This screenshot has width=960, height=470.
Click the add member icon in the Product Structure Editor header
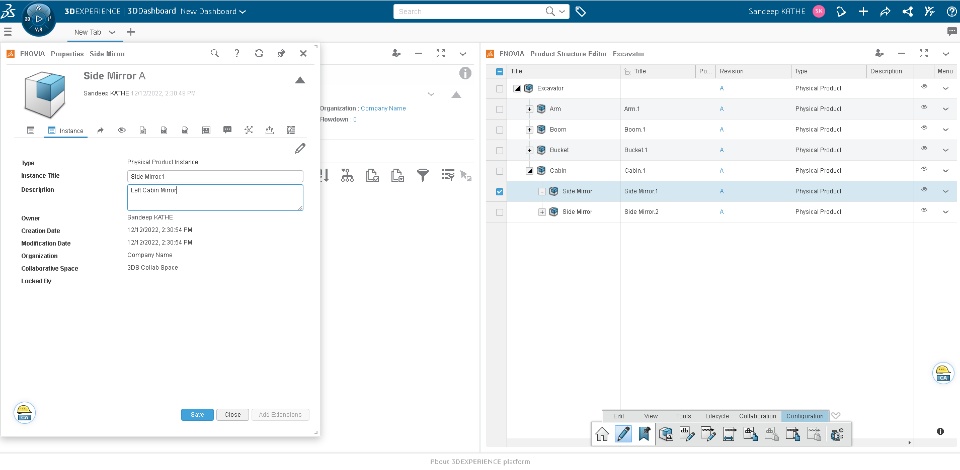point(879,53)
